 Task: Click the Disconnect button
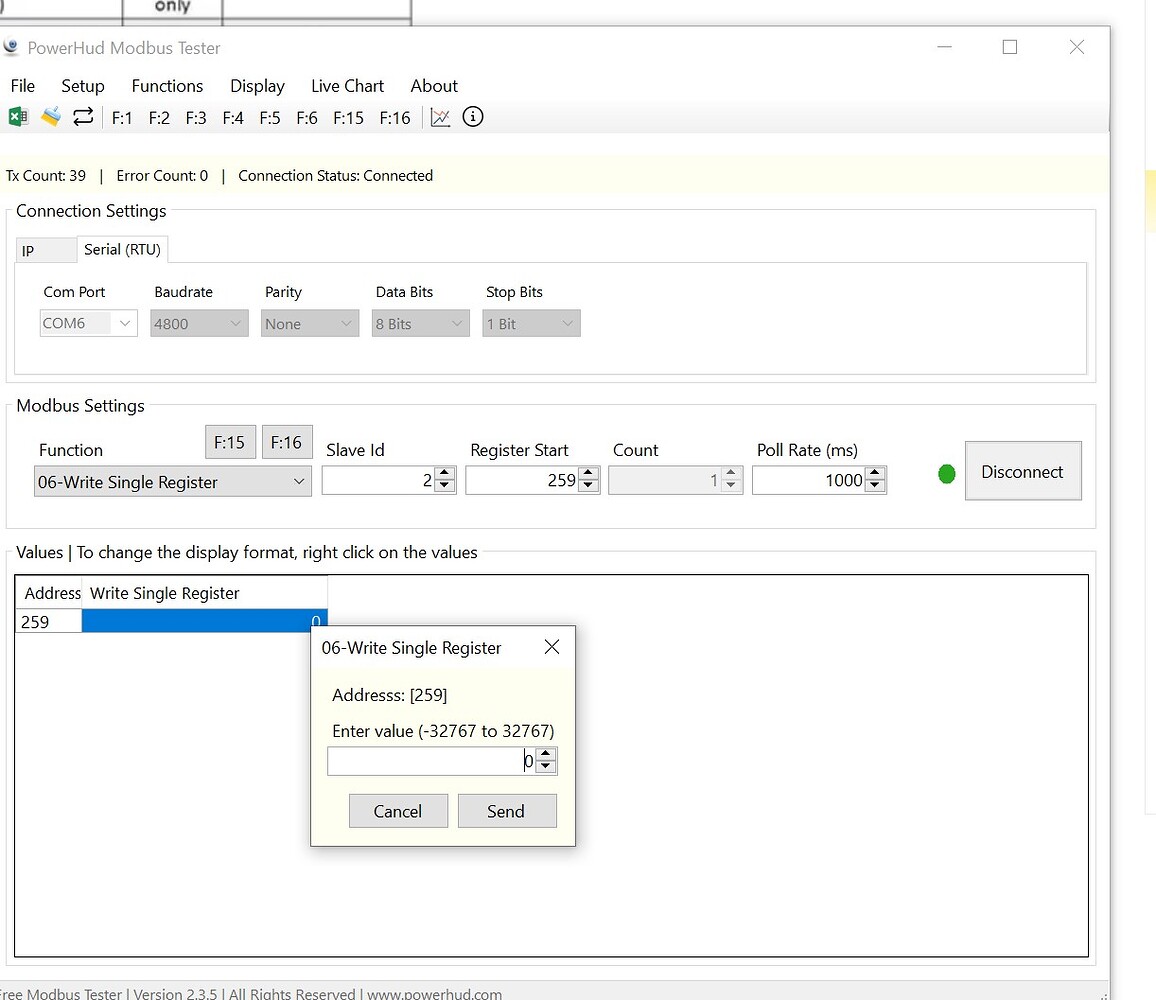click(x=1022, y=471)
